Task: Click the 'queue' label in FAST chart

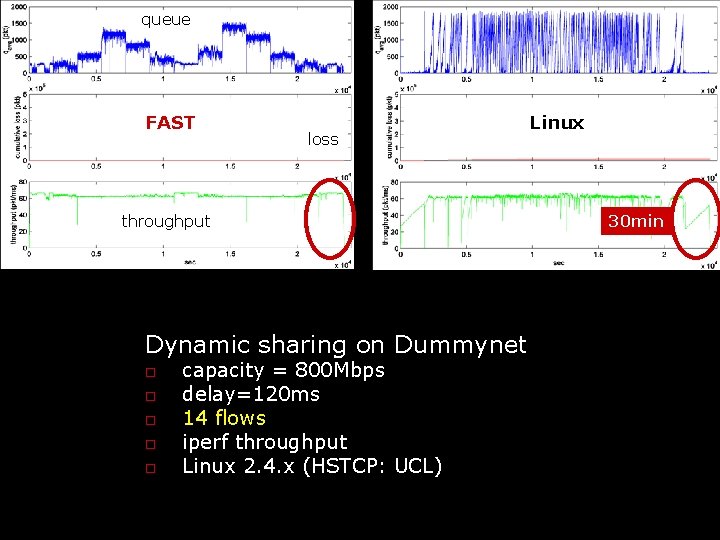Action: pyautogui.click(x=165, y=20)
